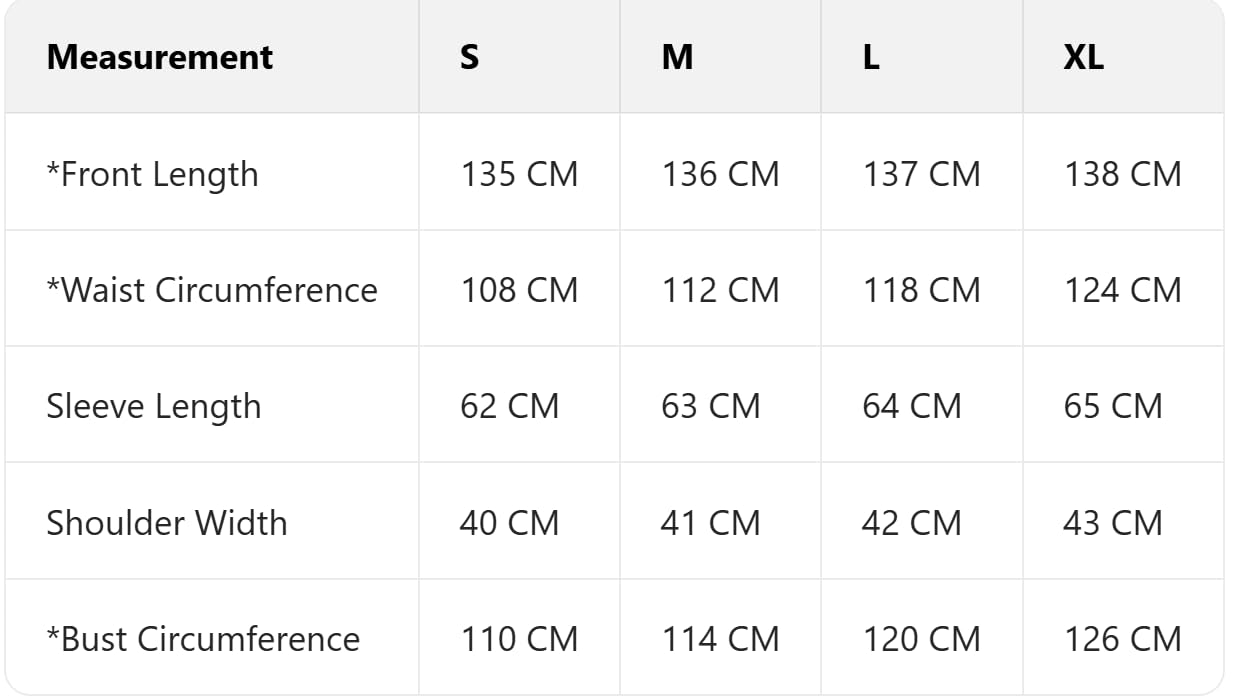Select the 64 CM sleeve length cell
Screen dimensions: 1233x697
(912, 406)
